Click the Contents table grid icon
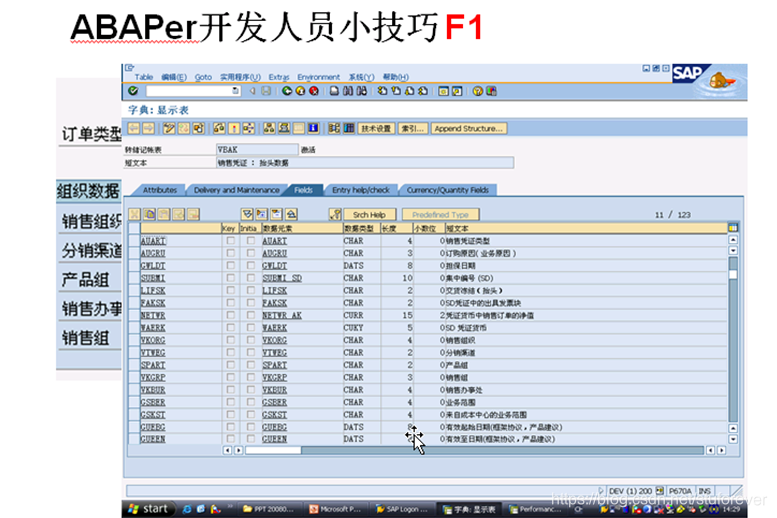This screenshot has width=777, height=518. point(349,128)
